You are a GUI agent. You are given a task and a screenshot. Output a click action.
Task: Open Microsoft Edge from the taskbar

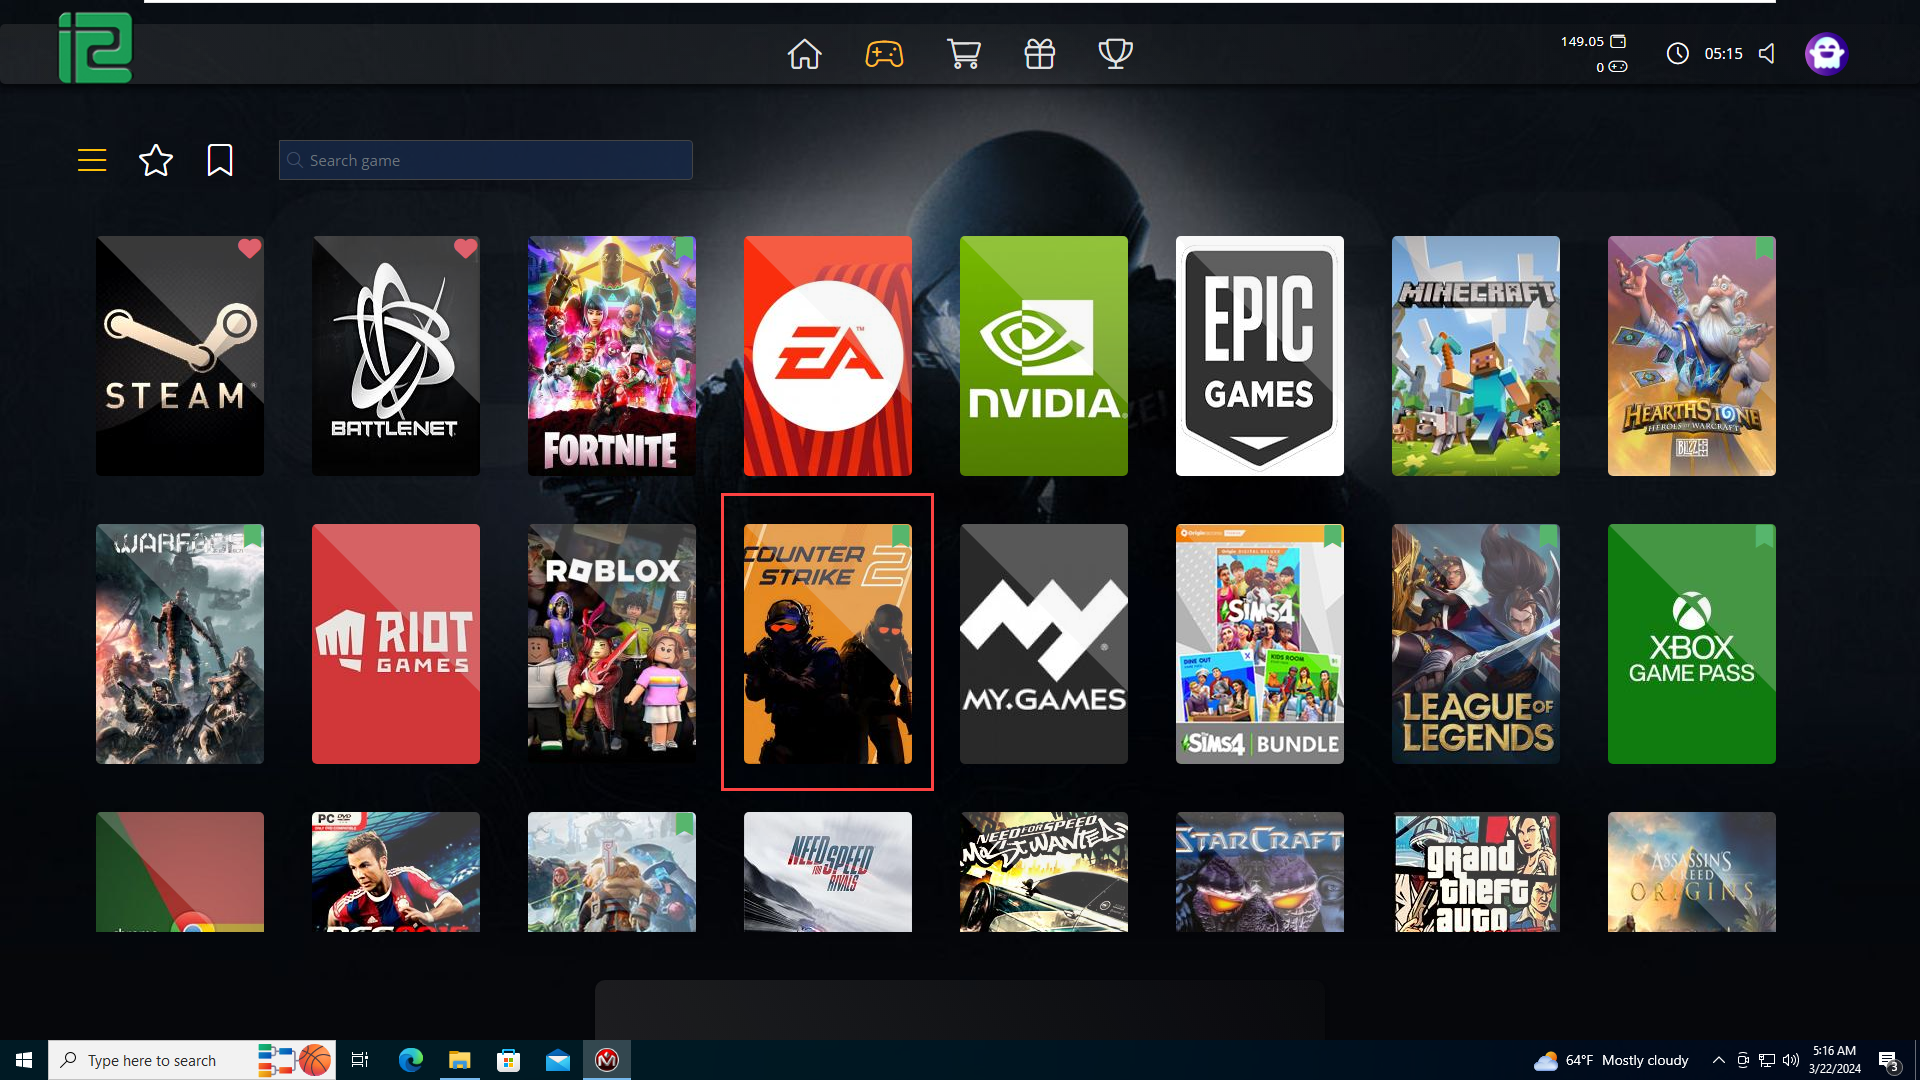411,1060
